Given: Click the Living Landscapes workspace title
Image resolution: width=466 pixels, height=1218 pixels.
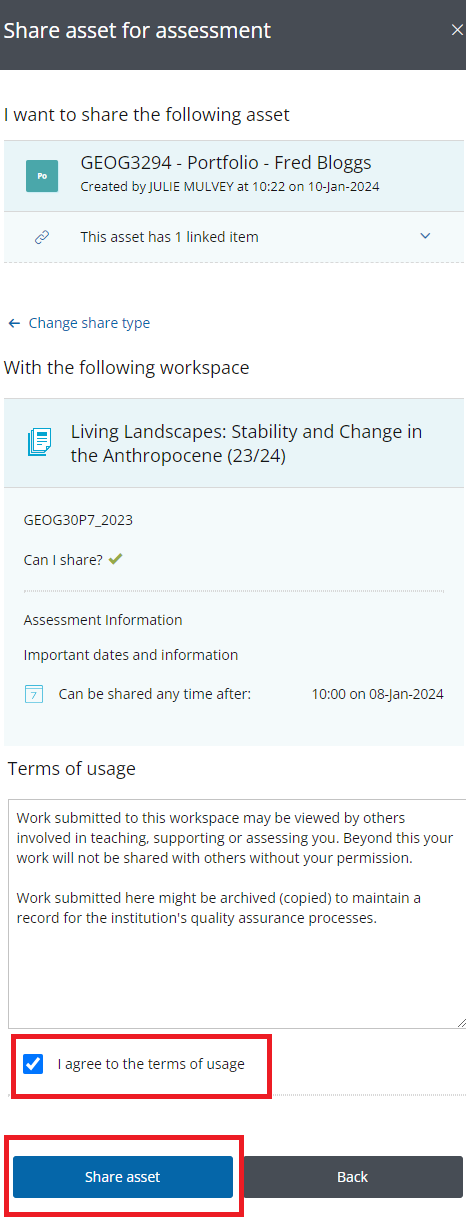Looking at the screenshot, I should pyautogui.click(x=246, y=443).
